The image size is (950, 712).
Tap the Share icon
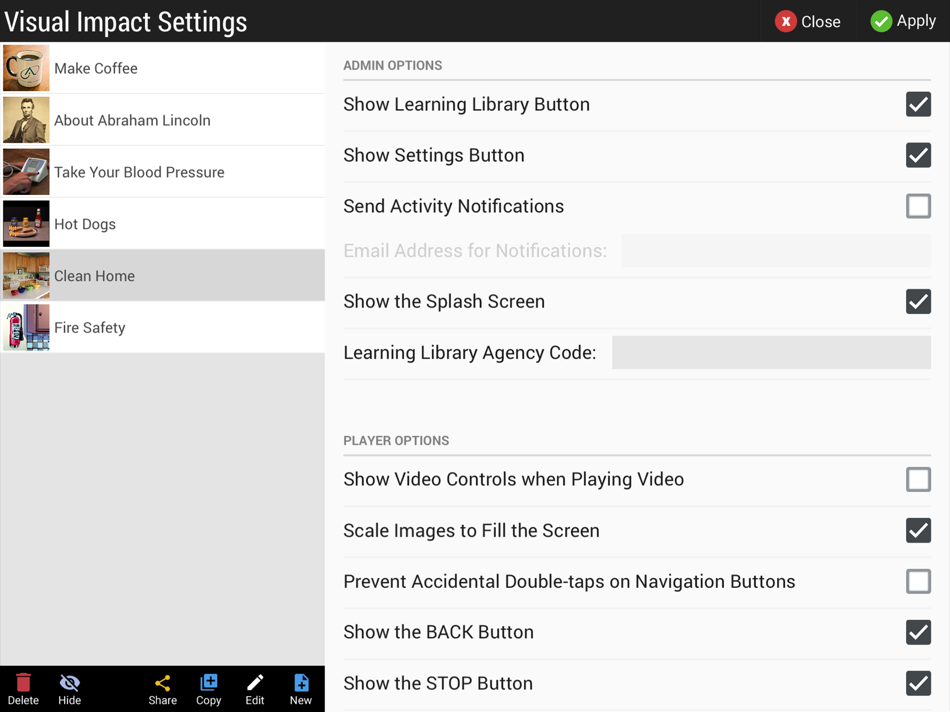[x=162, y=683]
